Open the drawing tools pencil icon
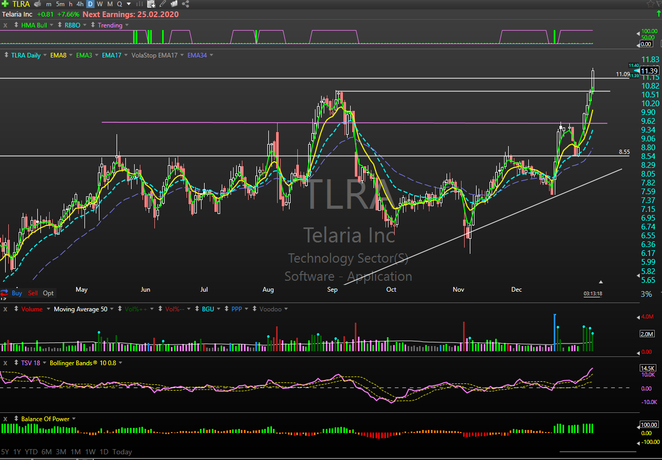662x460 pixels. click(x=163, y=4)
